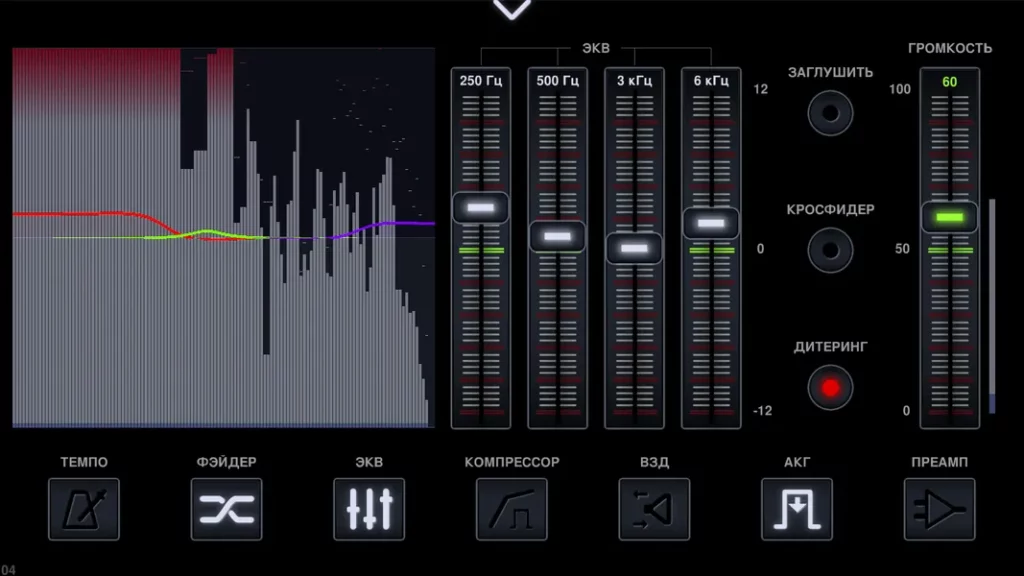Click the 3 кГц slider handle

click(634, 248)
